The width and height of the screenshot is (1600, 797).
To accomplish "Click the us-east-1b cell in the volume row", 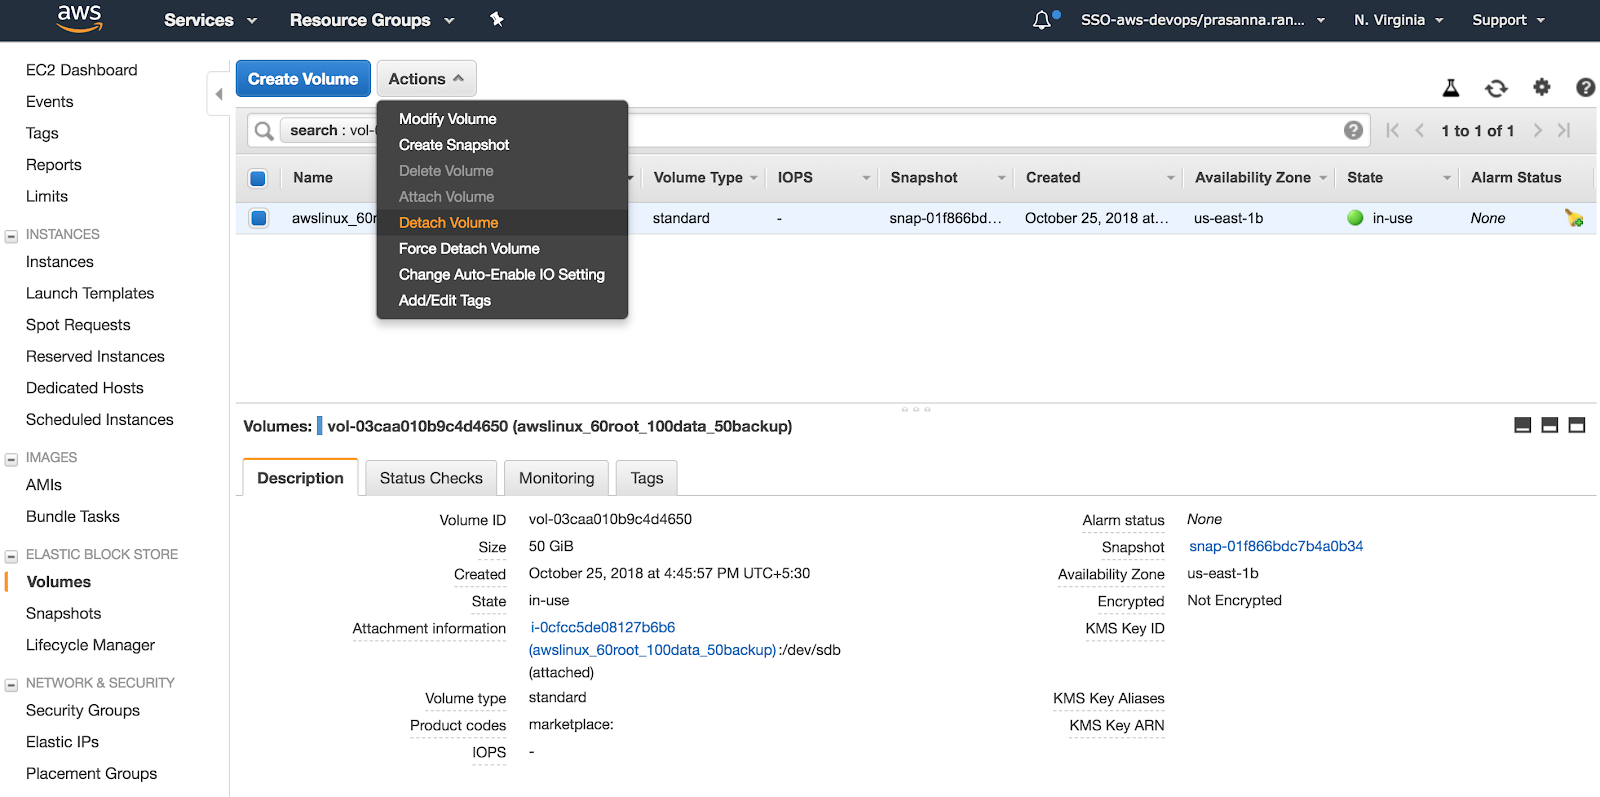I will pyautogui.click(x=1228, y=218).
